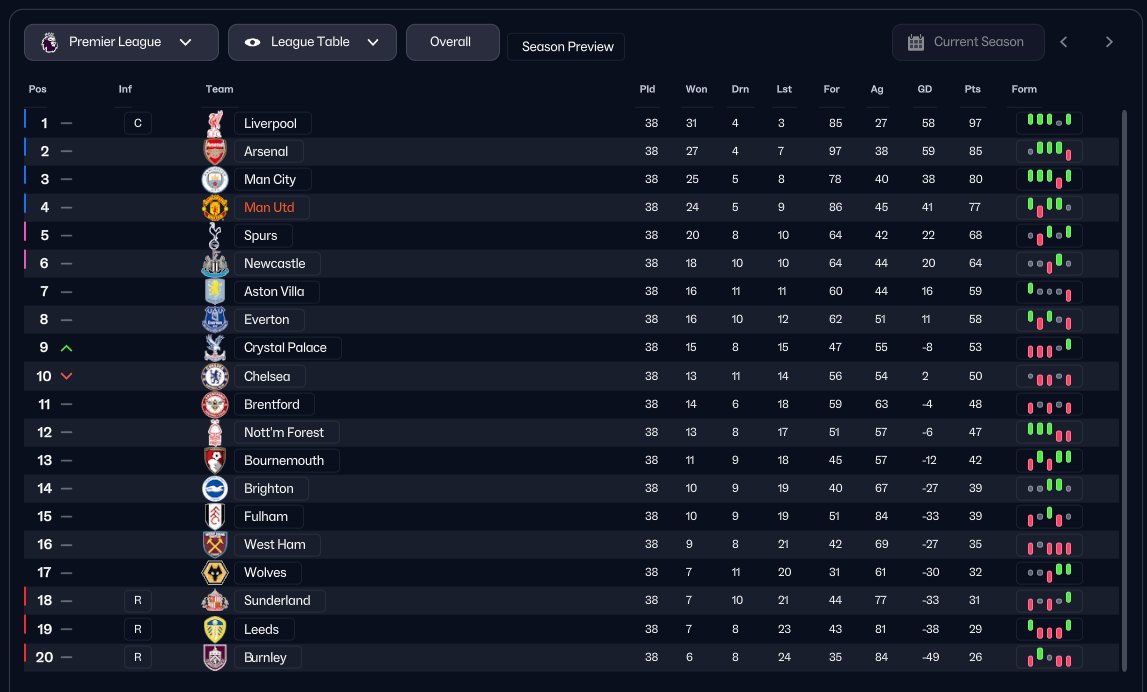1147x692 pixels.
Task: Click the calendar icon beside Current Season
Action: [x=916, y=42]
